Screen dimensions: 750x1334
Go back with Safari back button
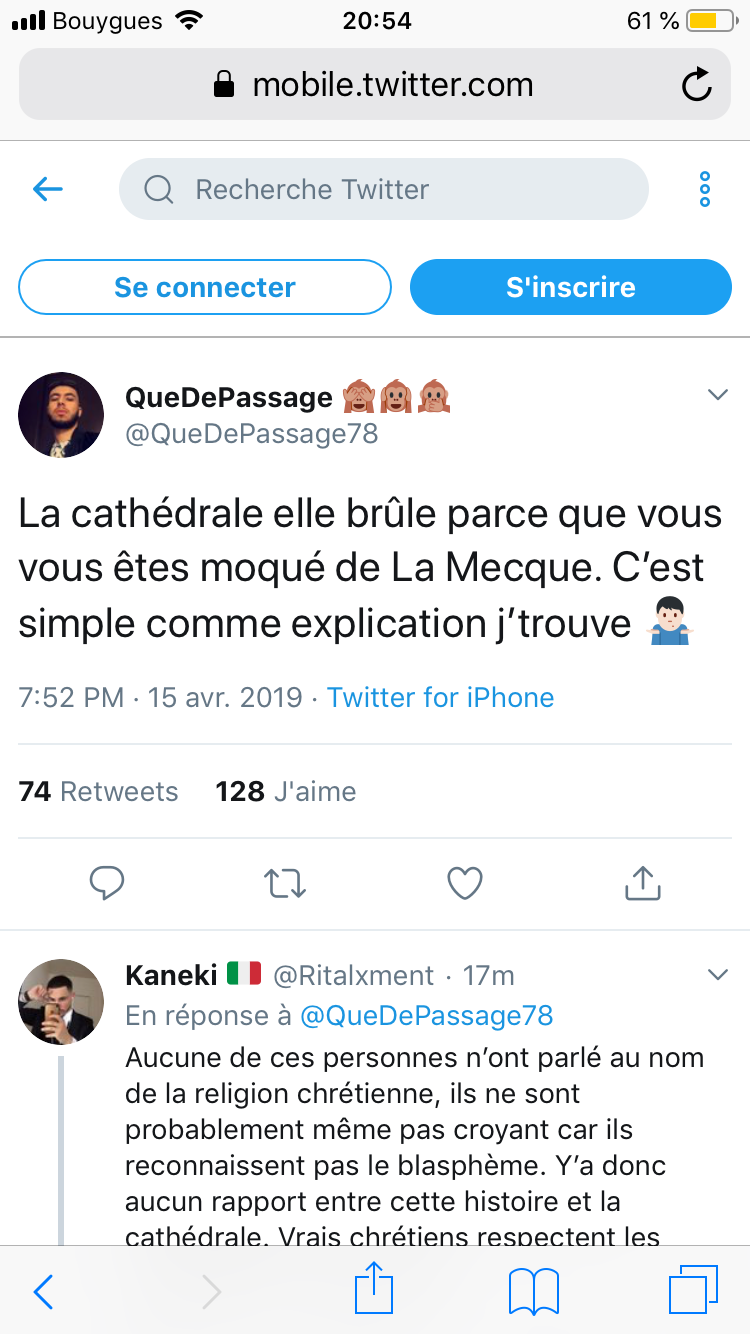pos(44,1291)
